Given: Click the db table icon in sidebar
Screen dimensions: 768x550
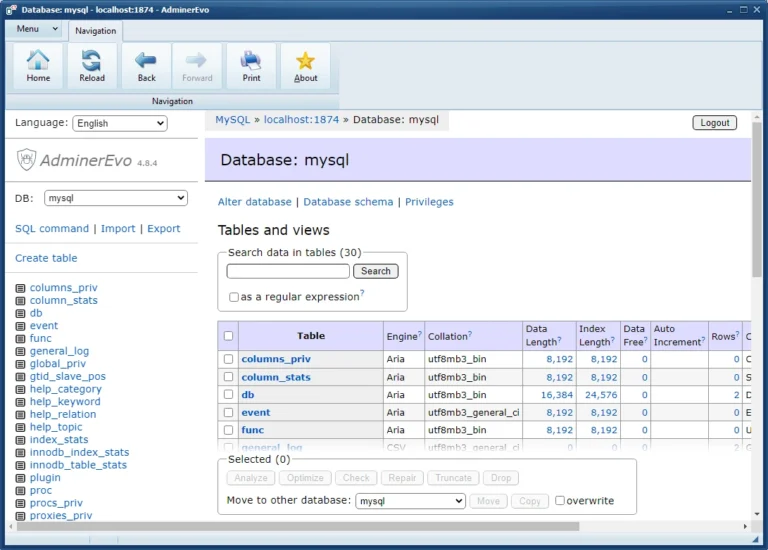Looking at the screenshot, I should pyautogui.click(x=21, y=313).
